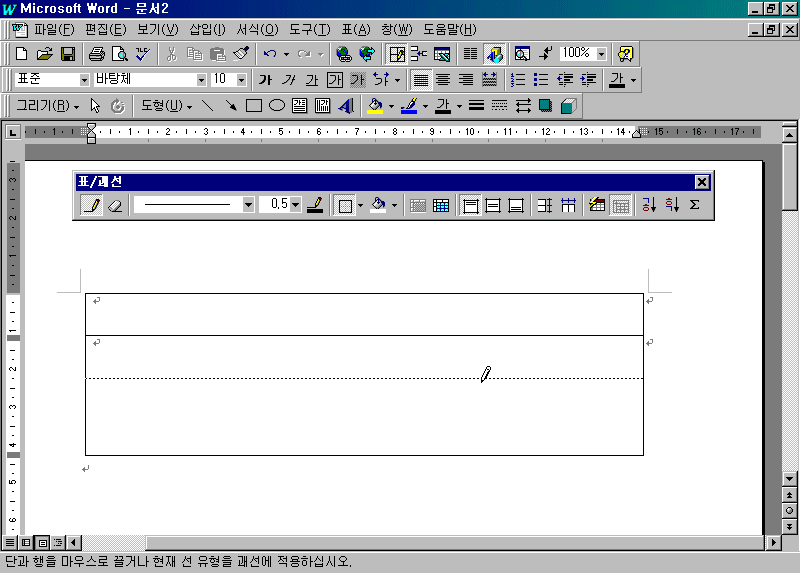Viewport: 800px width, 573px height.
Task: Click the Print icon in the standard toolbar
Action: coord(96,53)
